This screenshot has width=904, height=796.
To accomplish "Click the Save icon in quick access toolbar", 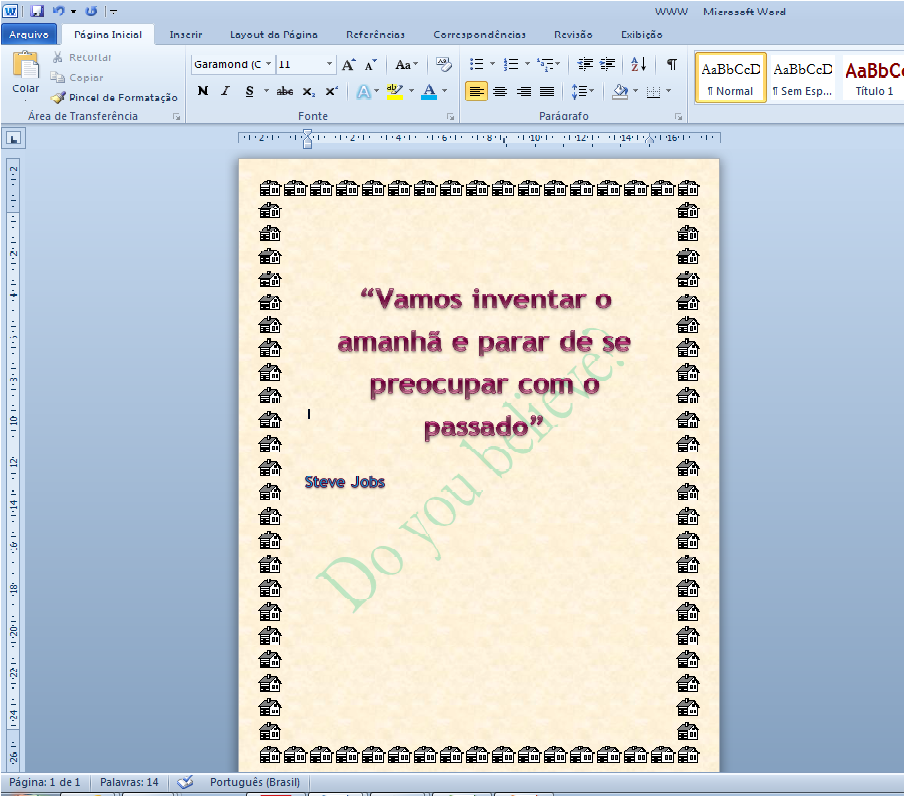I will point(37,11).
